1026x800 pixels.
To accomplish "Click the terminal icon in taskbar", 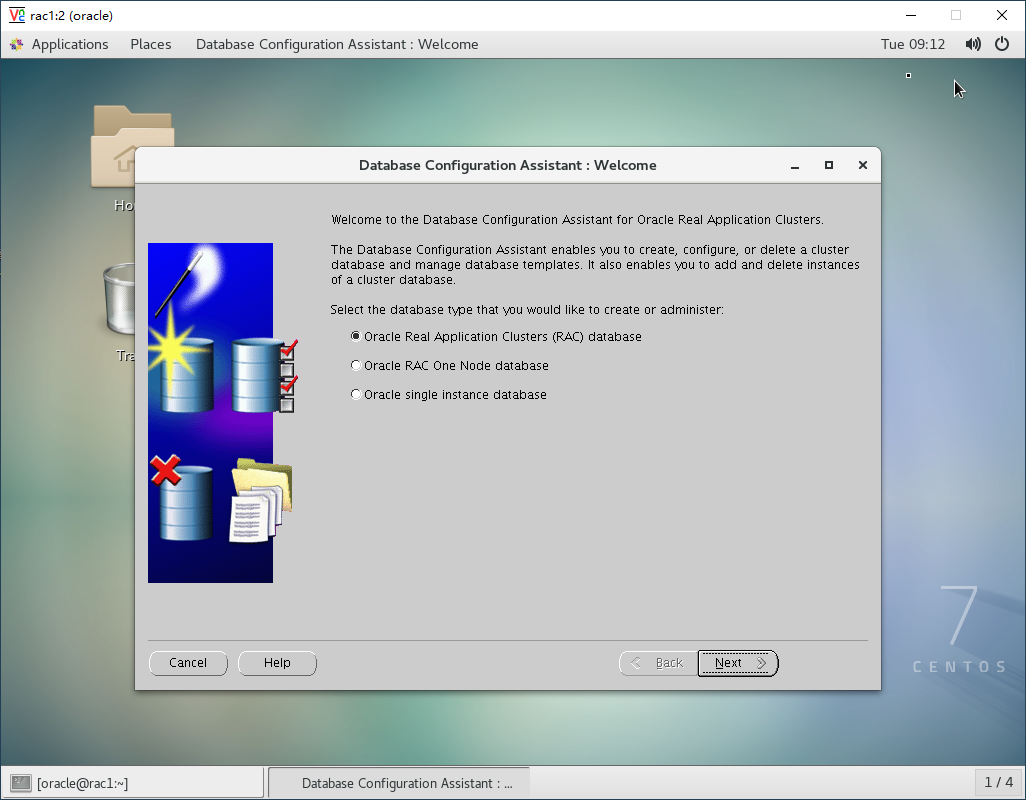I will [x=21, y=782].
